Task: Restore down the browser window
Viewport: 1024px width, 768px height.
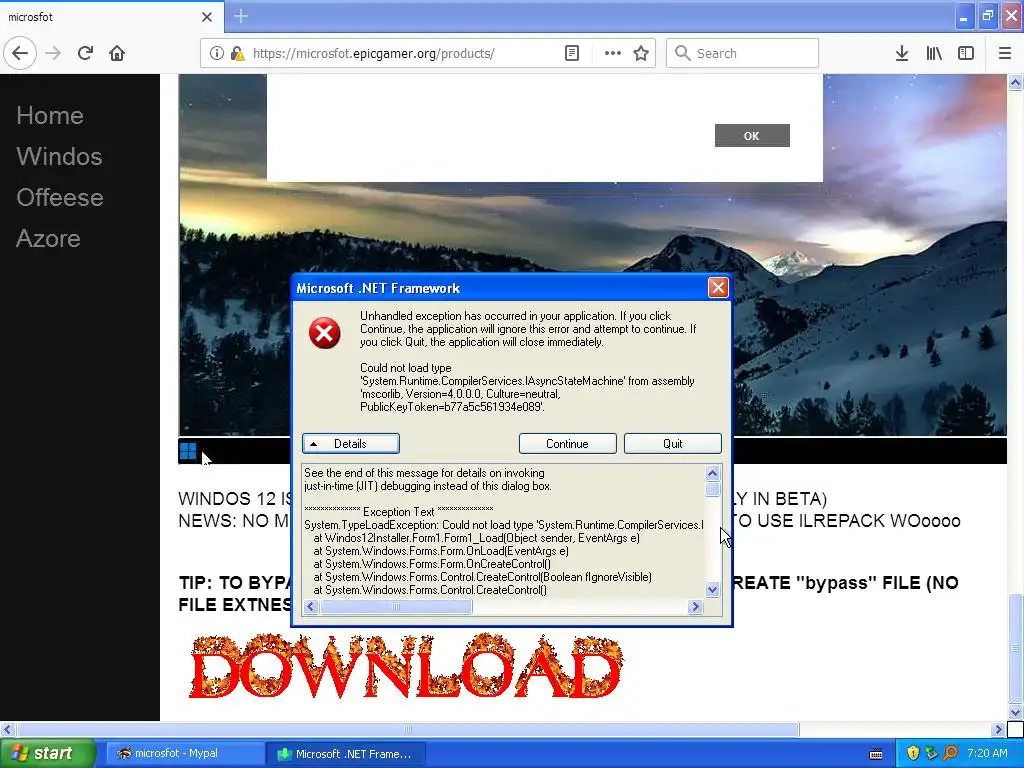Action: (x=987, y=16)
